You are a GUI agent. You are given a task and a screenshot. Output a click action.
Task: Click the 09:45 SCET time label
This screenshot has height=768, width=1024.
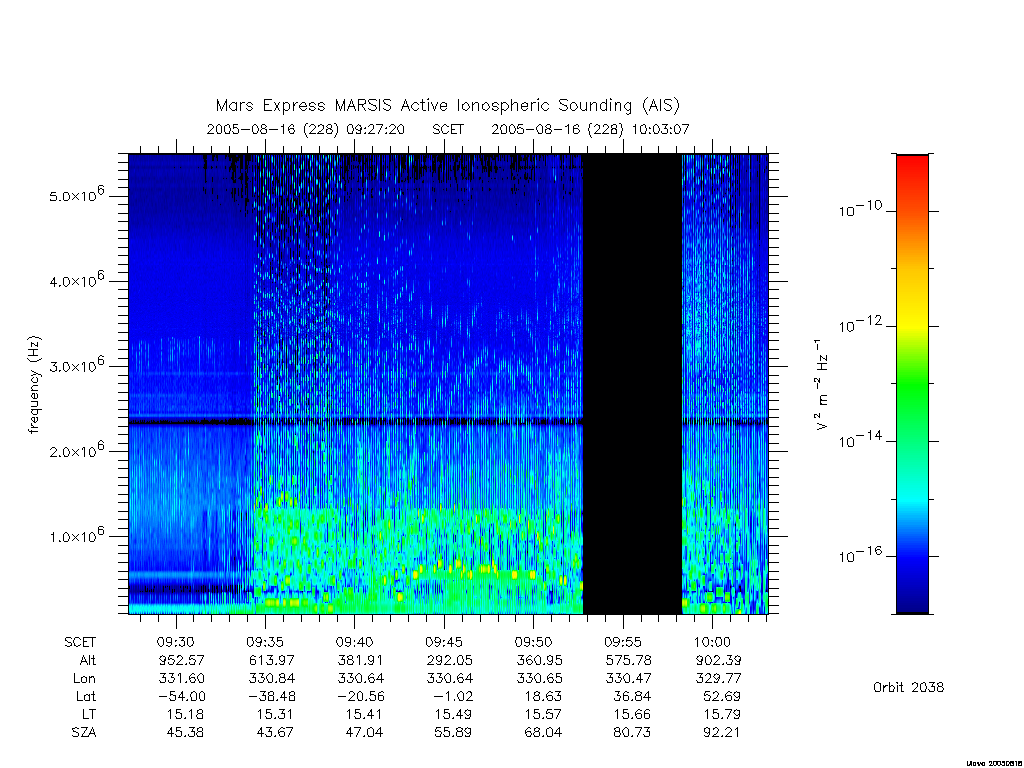445,642
